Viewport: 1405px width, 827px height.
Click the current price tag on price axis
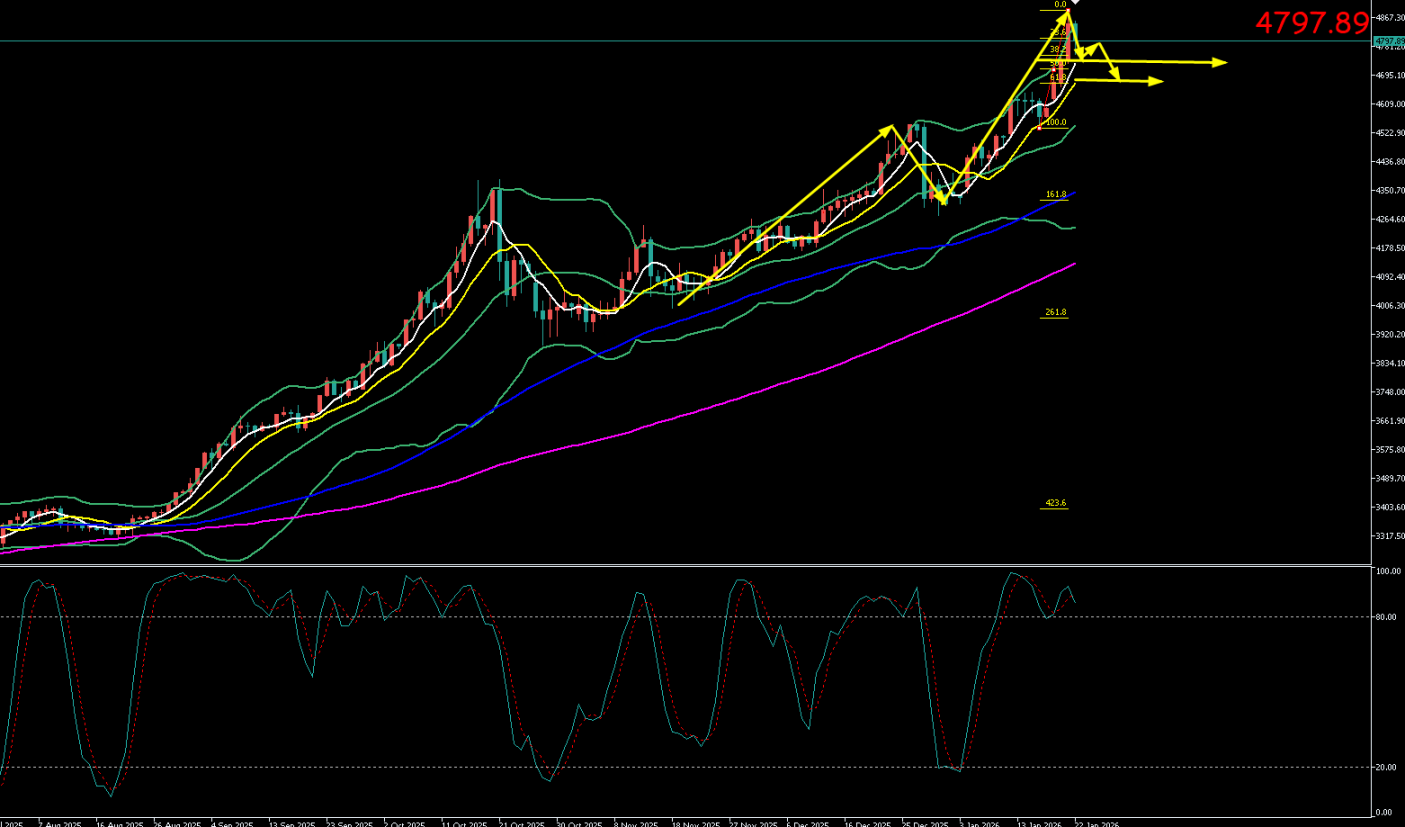1389,41
